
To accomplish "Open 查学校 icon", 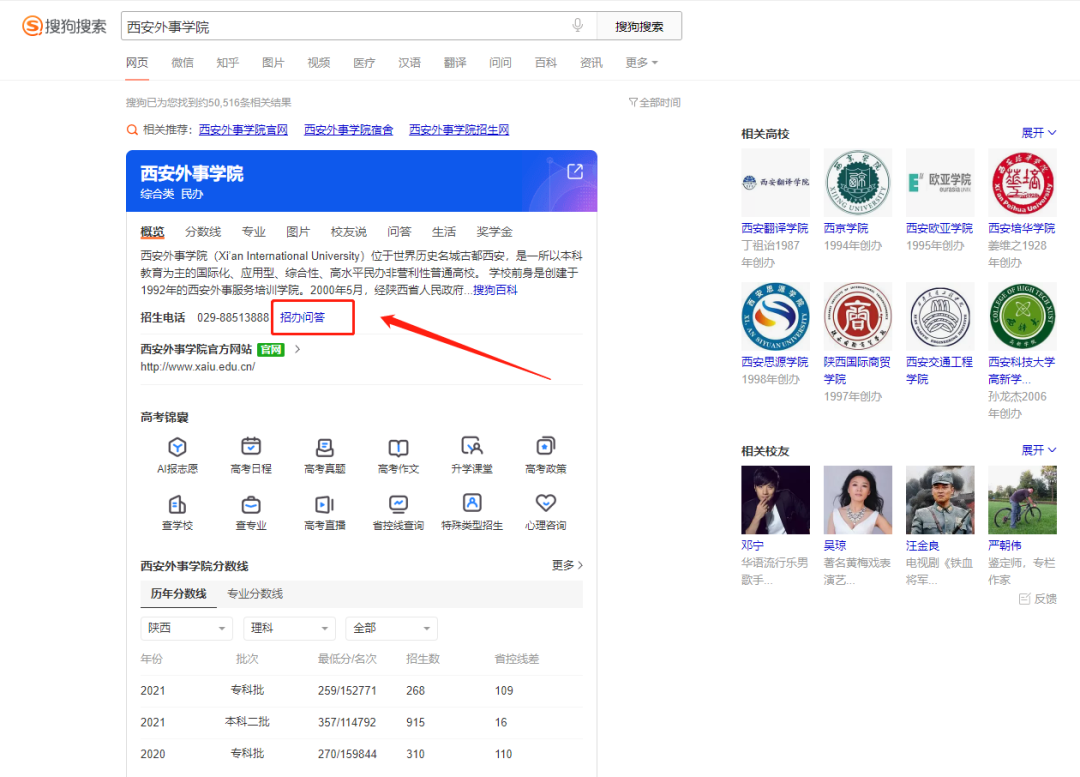I will pyautogui.click(x=177, y=504).
